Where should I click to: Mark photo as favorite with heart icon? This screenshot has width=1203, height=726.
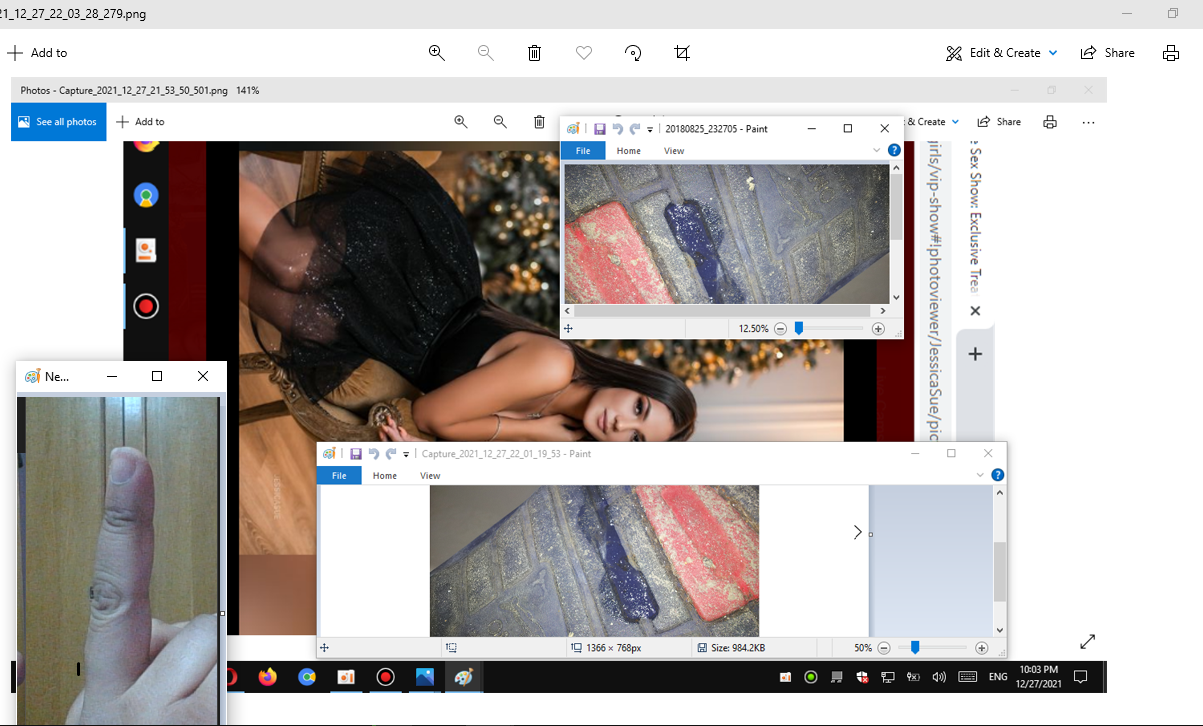(x=584, y=53)
